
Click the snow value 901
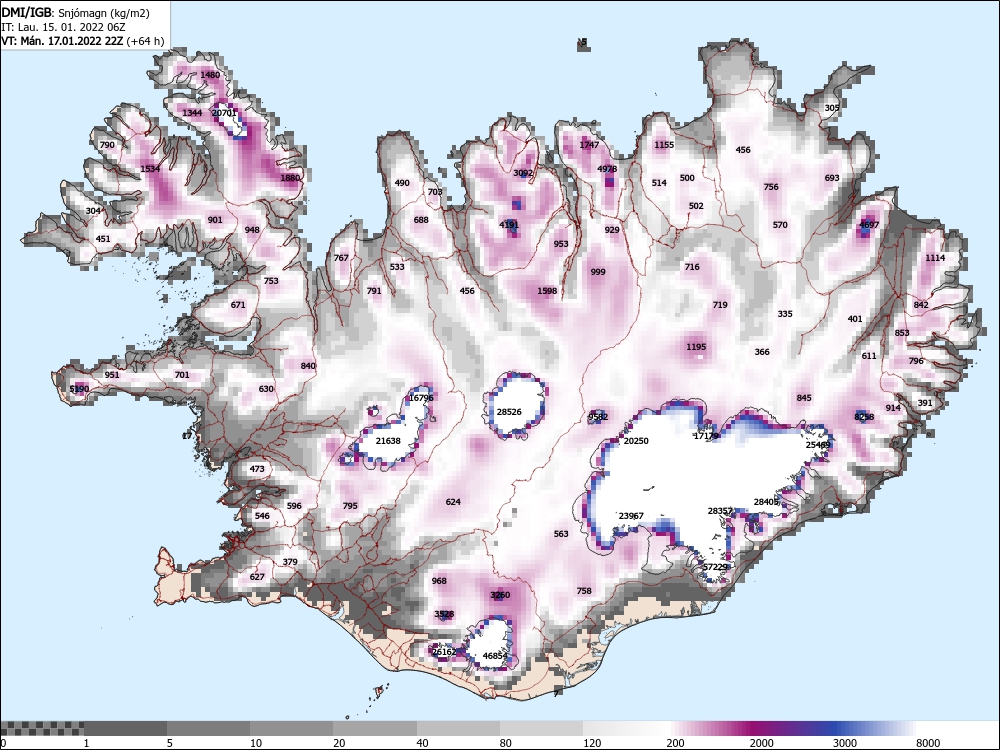point(215,220)
